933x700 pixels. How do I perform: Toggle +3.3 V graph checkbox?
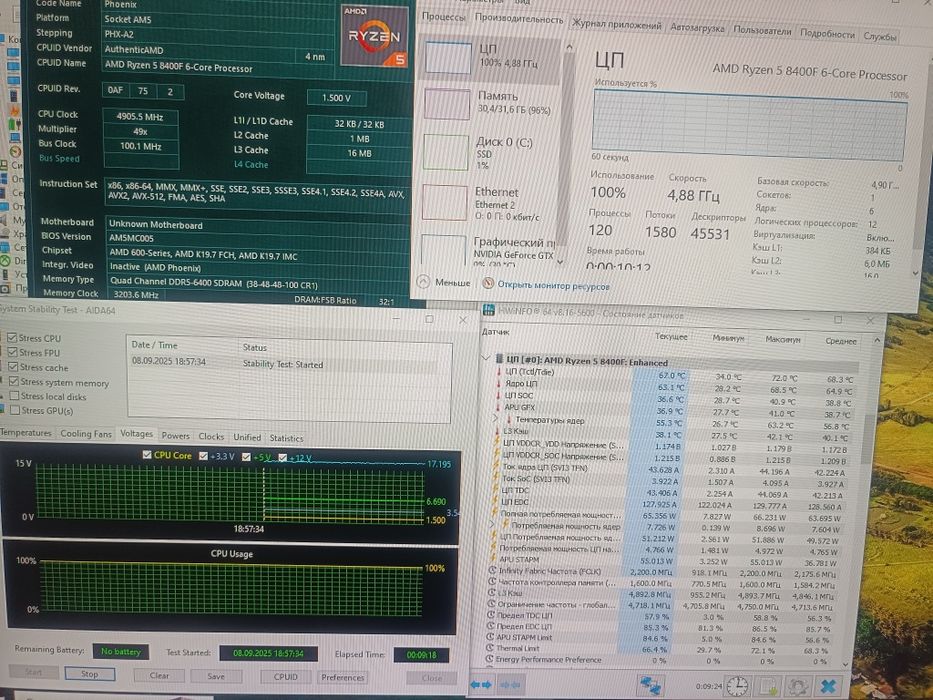coord(203,456)
